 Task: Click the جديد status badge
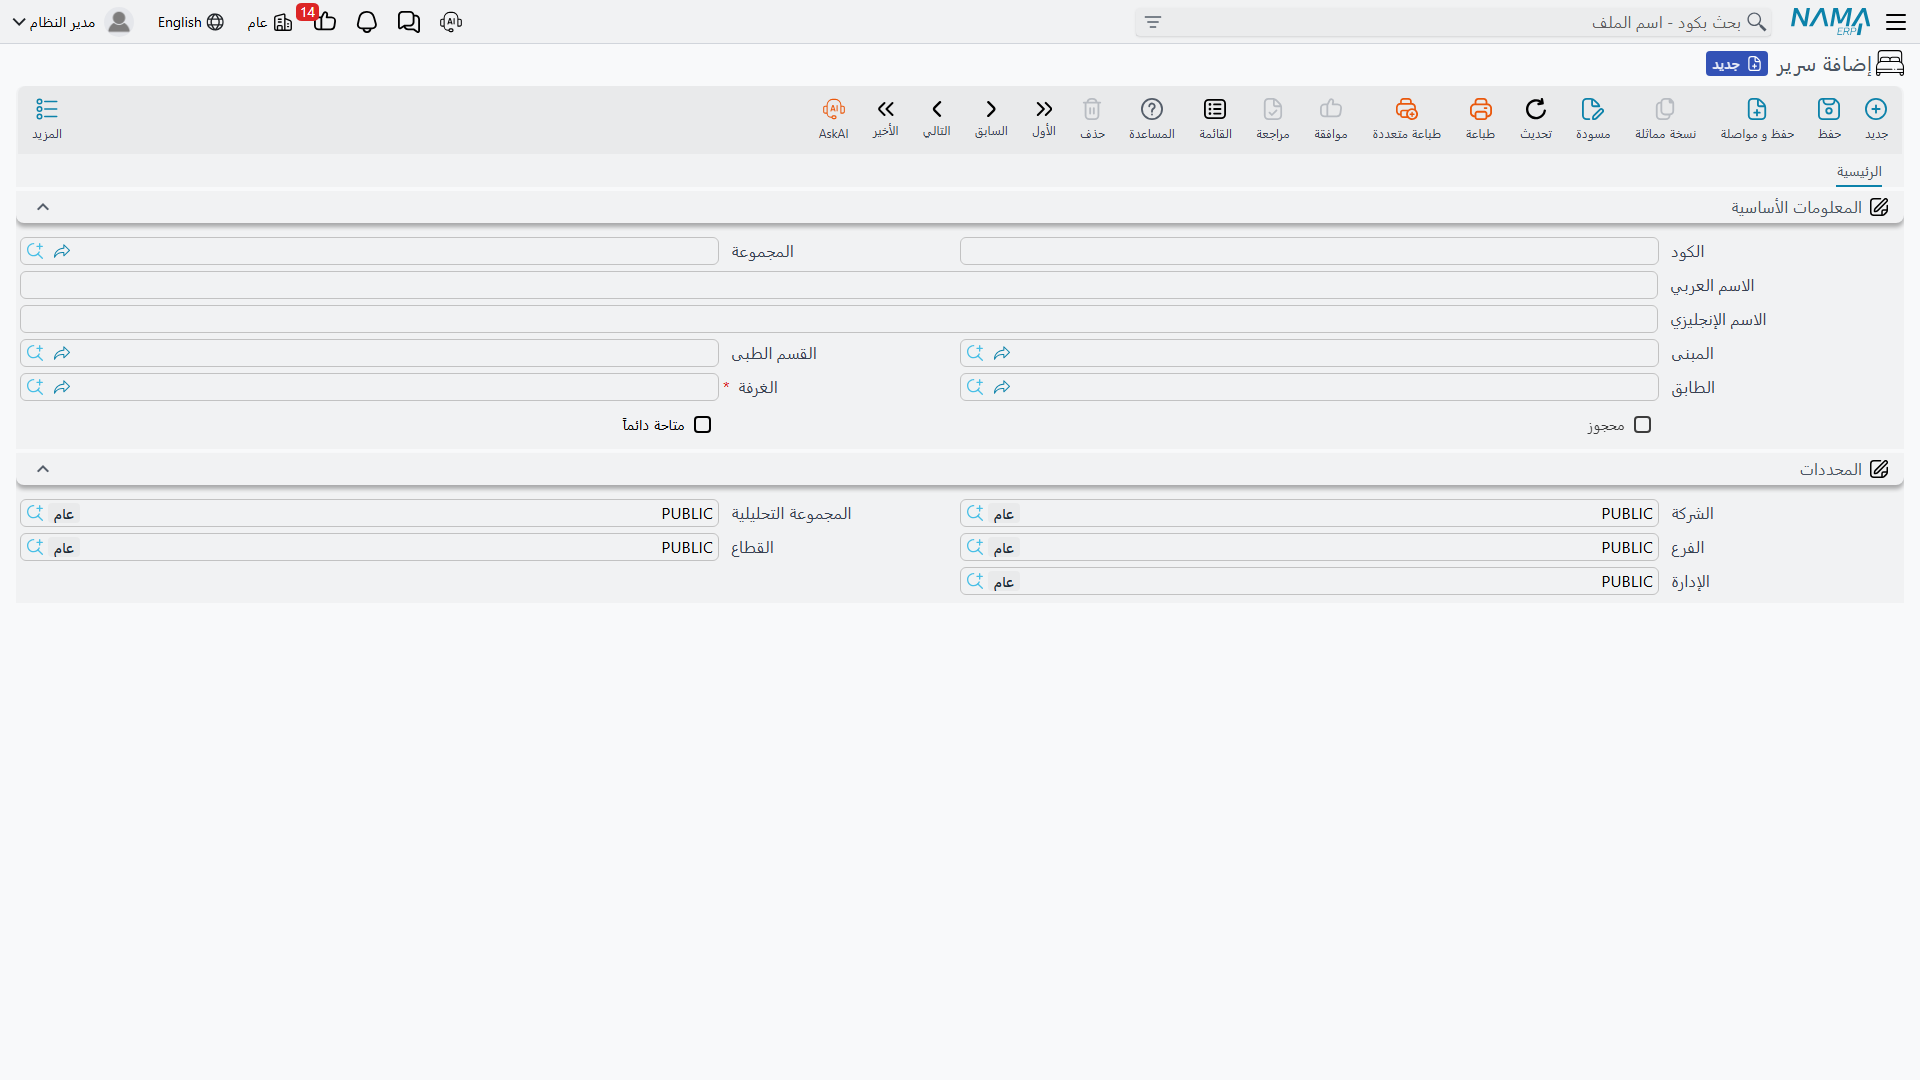point(1737,64)
